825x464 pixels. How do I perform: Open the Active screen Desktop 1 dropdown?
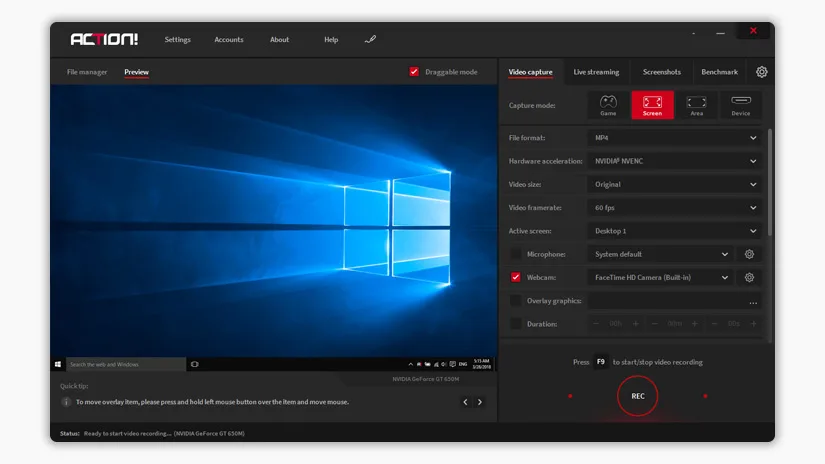coord(675,230)
